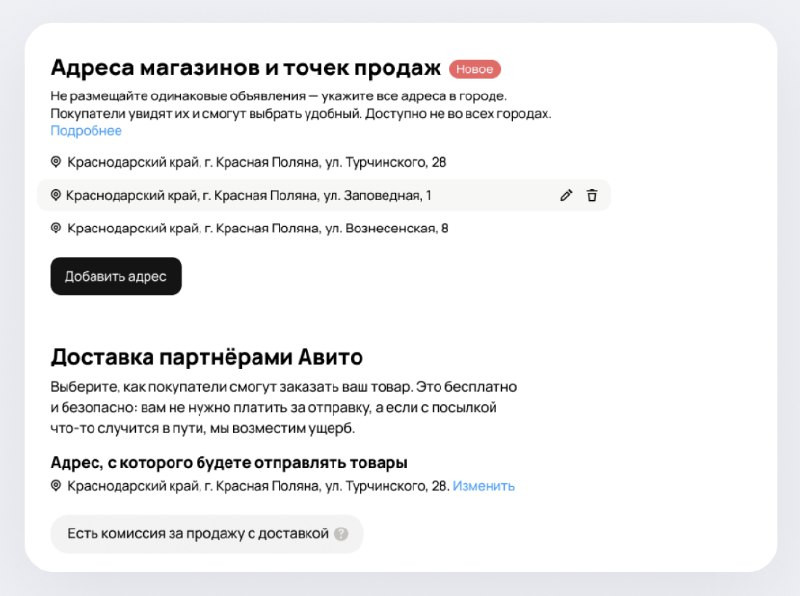The height and width of the screenshot is (596, 800).
Task: Click the pin icon beside the Заповедная, 1 address
Action: point(56,195)
